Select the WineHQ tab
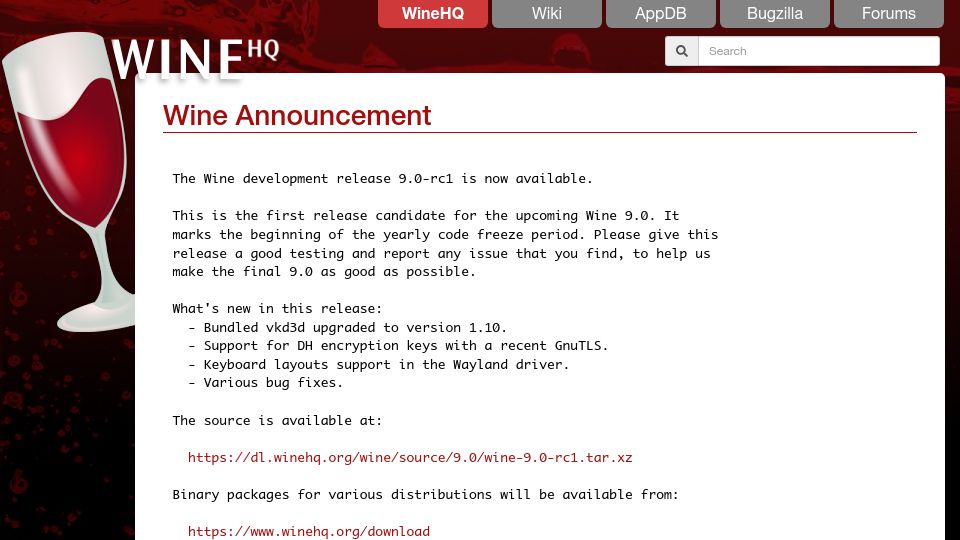This screenshot has height=540, width=960. coord(433,13)
